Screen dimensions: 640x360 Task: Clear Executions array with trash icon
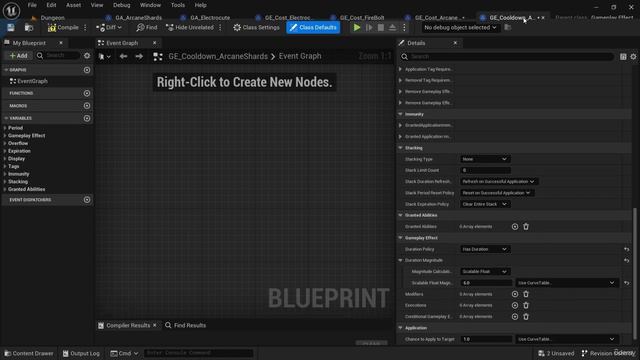pyautogui.click(x=526, y=305)
